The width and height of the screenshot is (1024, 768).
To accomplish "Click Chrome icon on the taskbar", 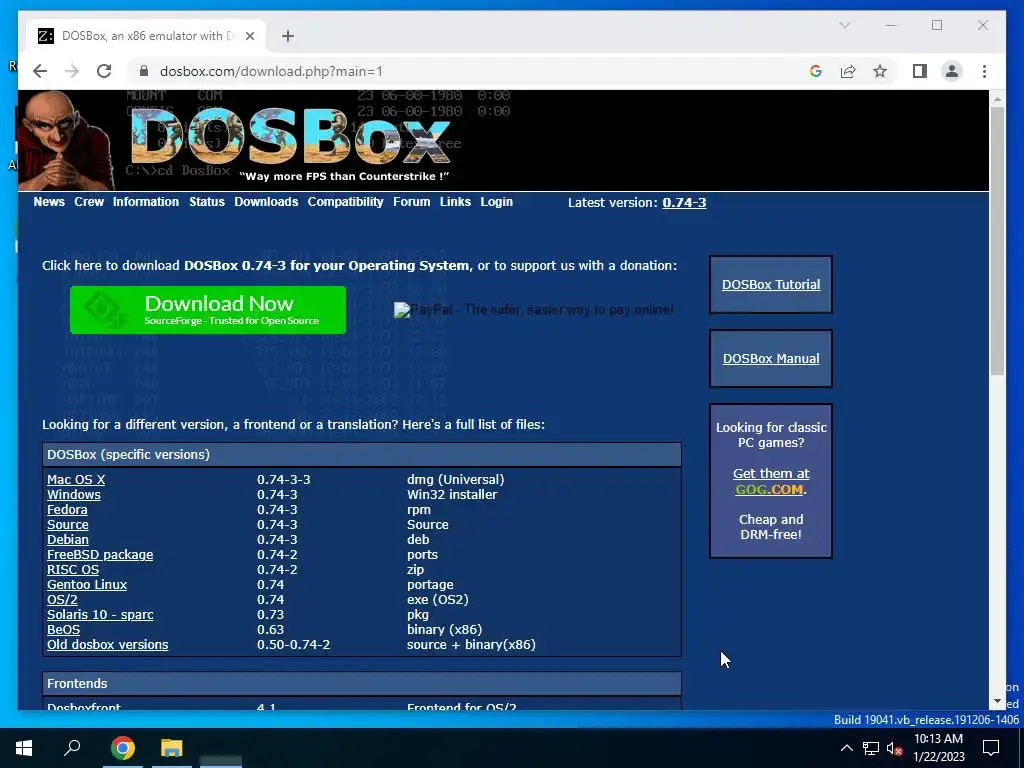I will click(122, 748).
